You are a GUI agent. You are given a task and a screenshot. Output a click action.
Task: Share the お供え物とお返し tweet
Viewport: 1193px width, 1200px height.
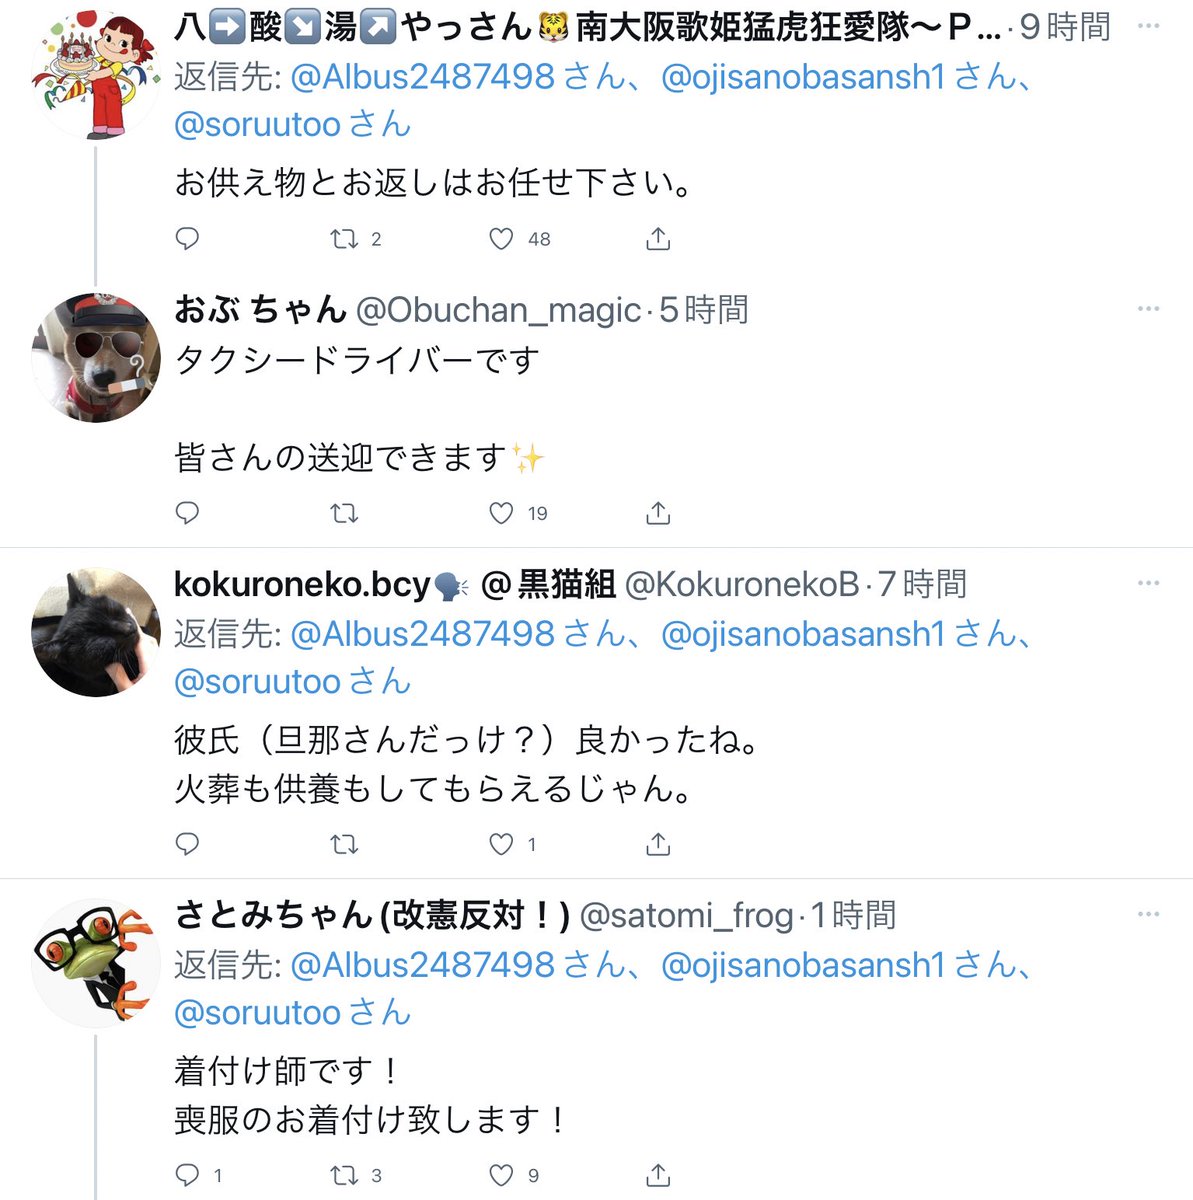658,239
